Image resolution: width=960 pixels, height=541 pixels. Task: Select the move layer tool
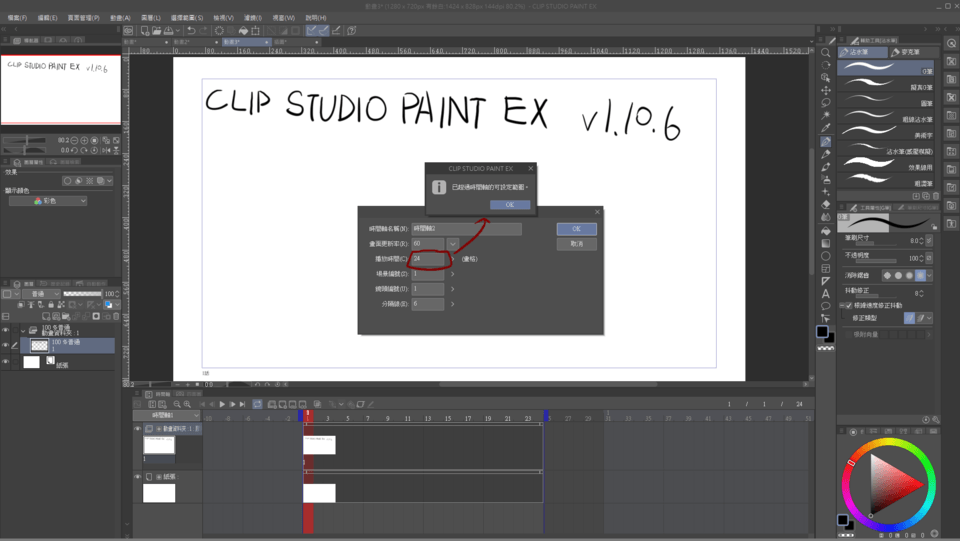click(x=825, y=91)
